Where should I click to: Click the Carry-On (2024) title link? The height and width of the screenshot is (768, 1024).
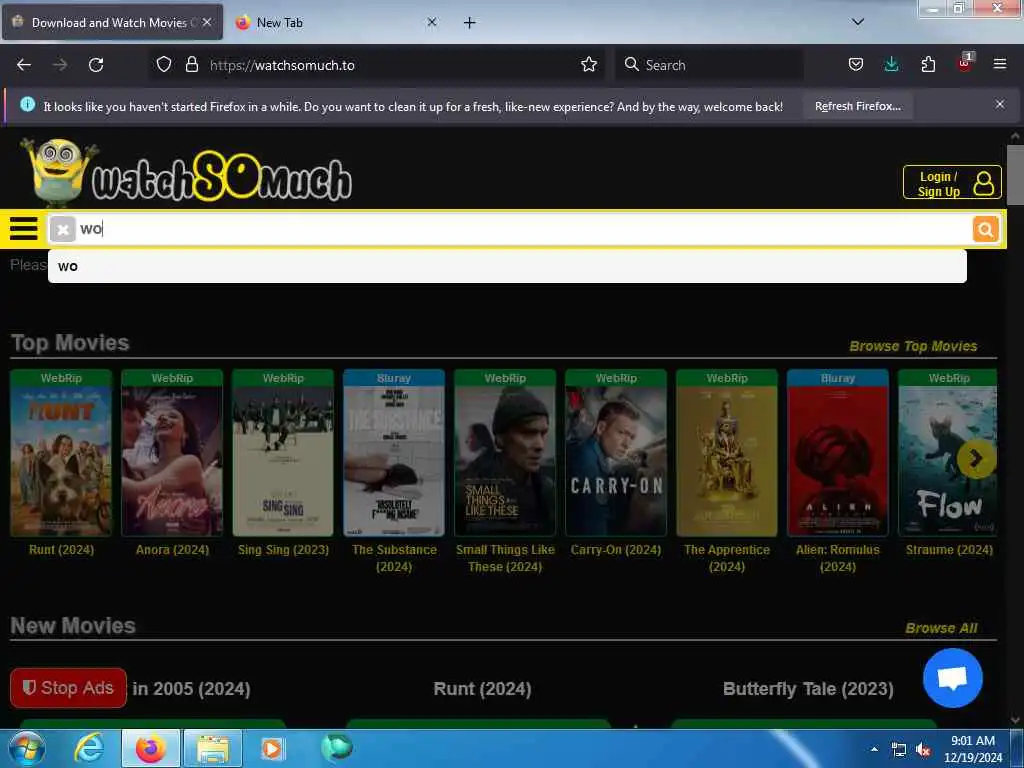pos(616,550)
